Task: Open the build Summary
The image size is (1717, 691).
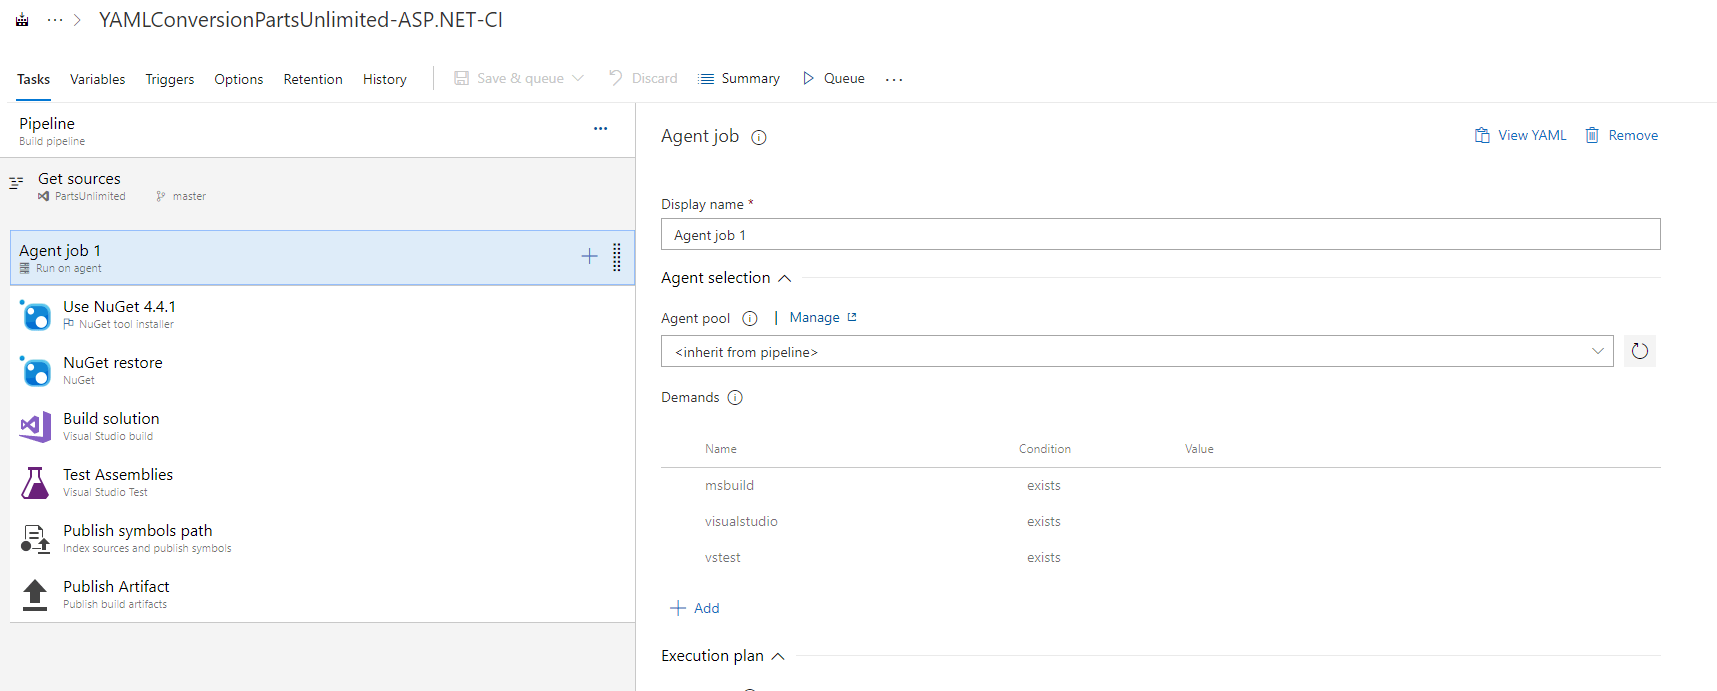Action: tap(739, 78)
